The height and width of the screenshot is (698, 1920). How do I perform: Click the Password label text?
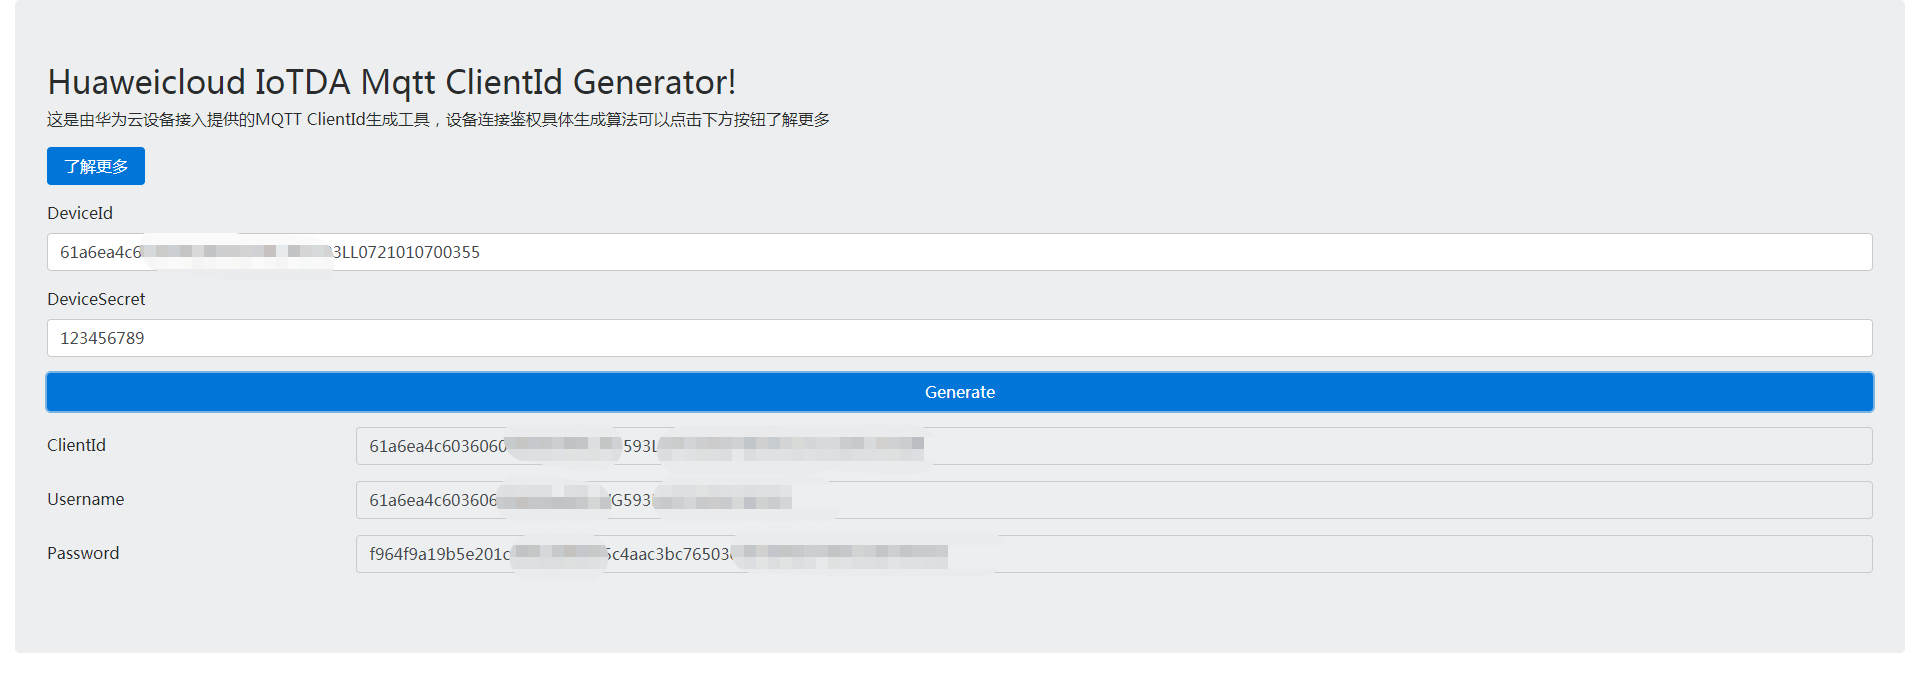[x=83, y=553]
